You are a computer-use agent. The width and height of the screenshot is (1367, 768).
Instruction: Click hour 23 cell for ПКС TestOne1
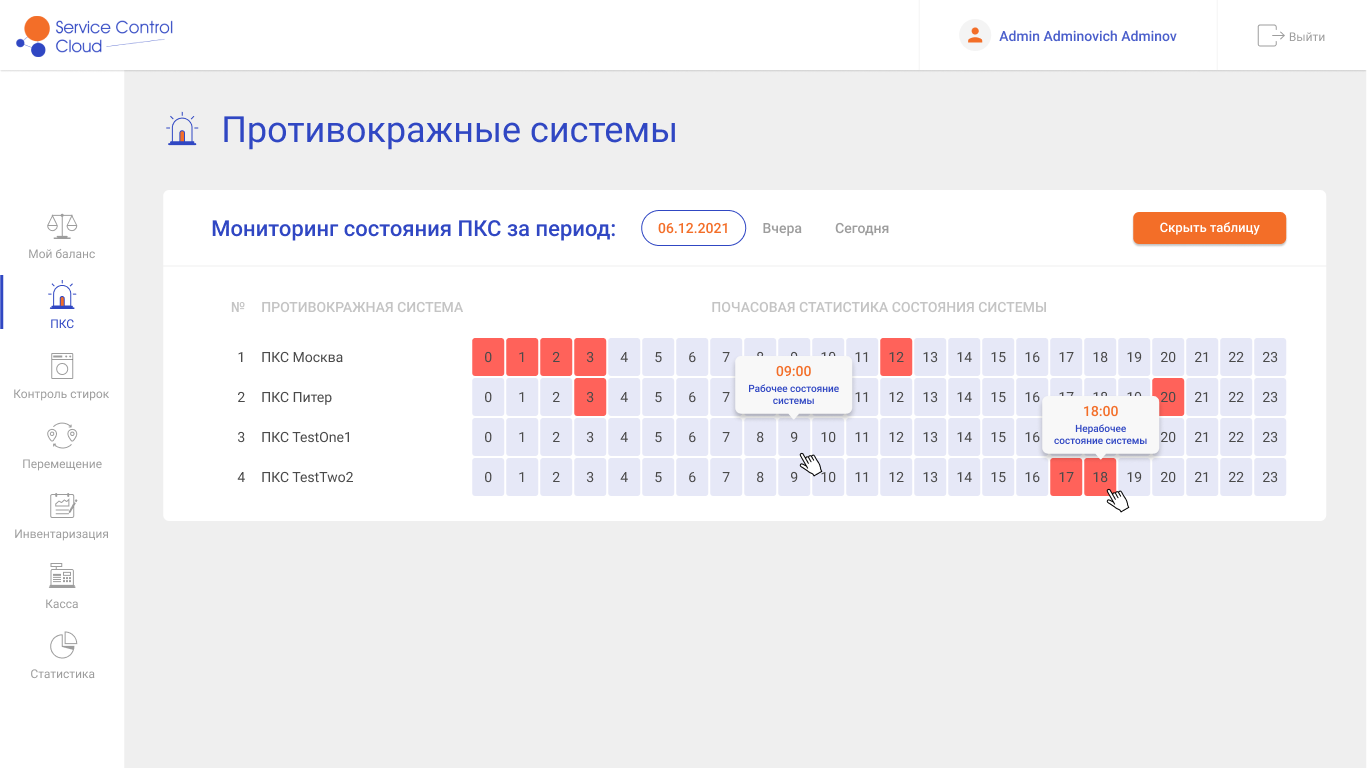(1270, 437)
